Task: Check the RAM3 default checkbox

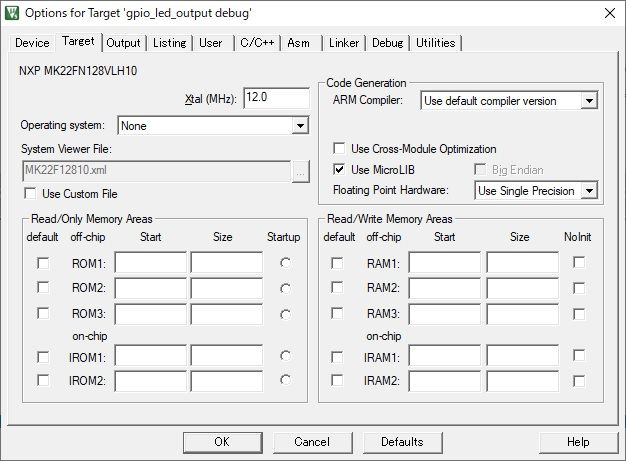Action: [x=337, y=313]
